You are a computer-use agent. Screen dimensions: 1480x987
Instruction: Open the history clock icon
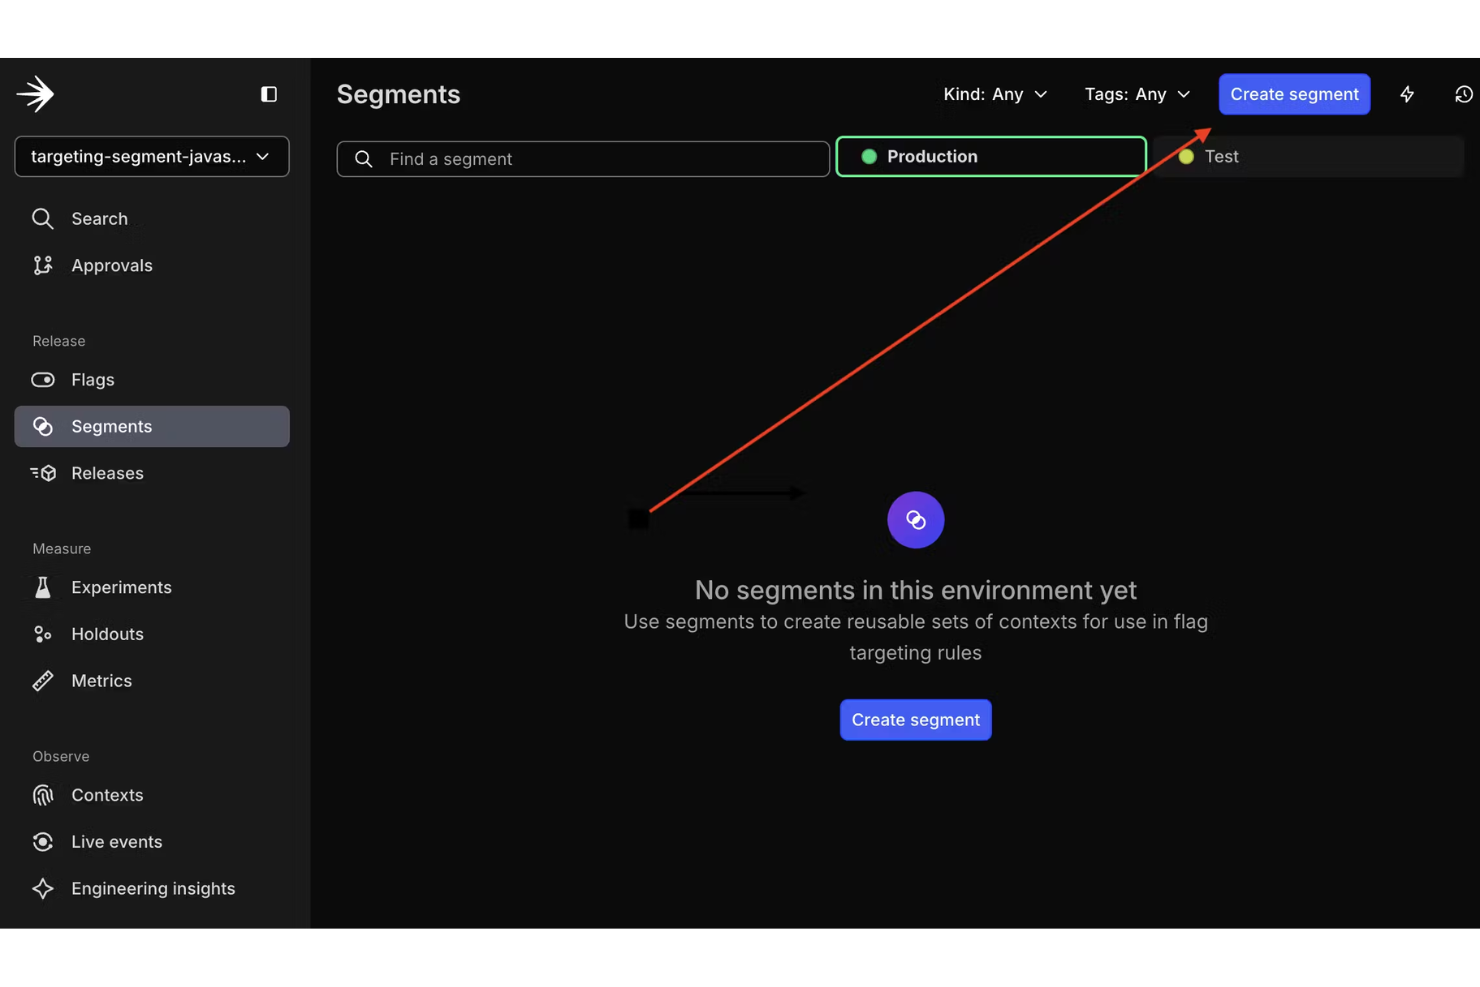pyautogui.click(x=1464, y=94)
